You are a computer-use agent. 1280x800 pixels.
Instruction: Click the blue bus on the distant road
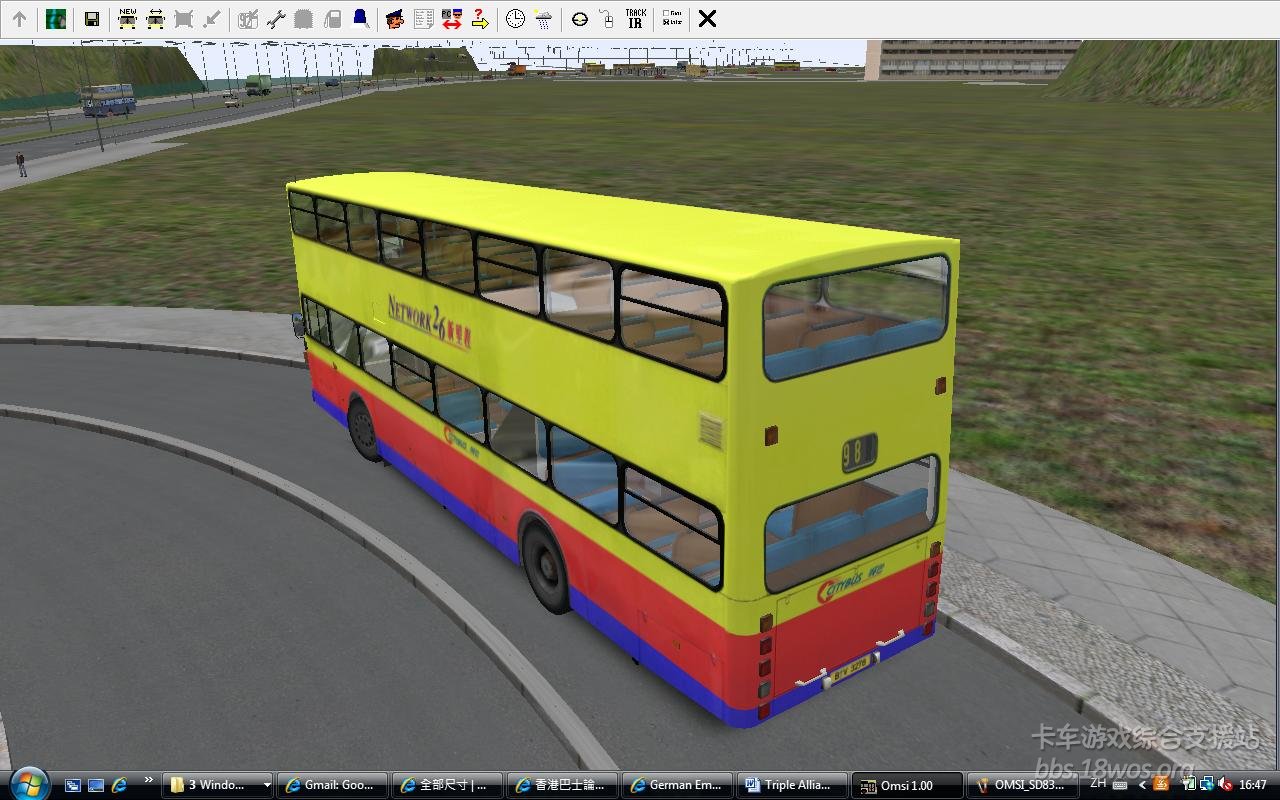108,100
